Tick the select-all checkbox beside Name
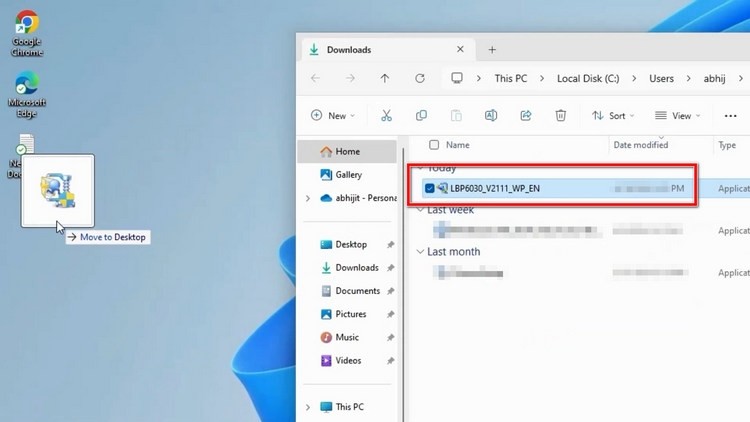750x422 pixels. tap(434, 144)
